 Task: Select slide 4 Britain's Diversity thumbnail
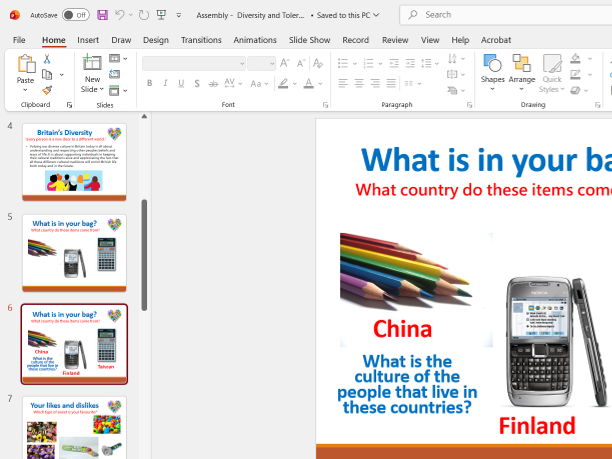pos(74,162)
